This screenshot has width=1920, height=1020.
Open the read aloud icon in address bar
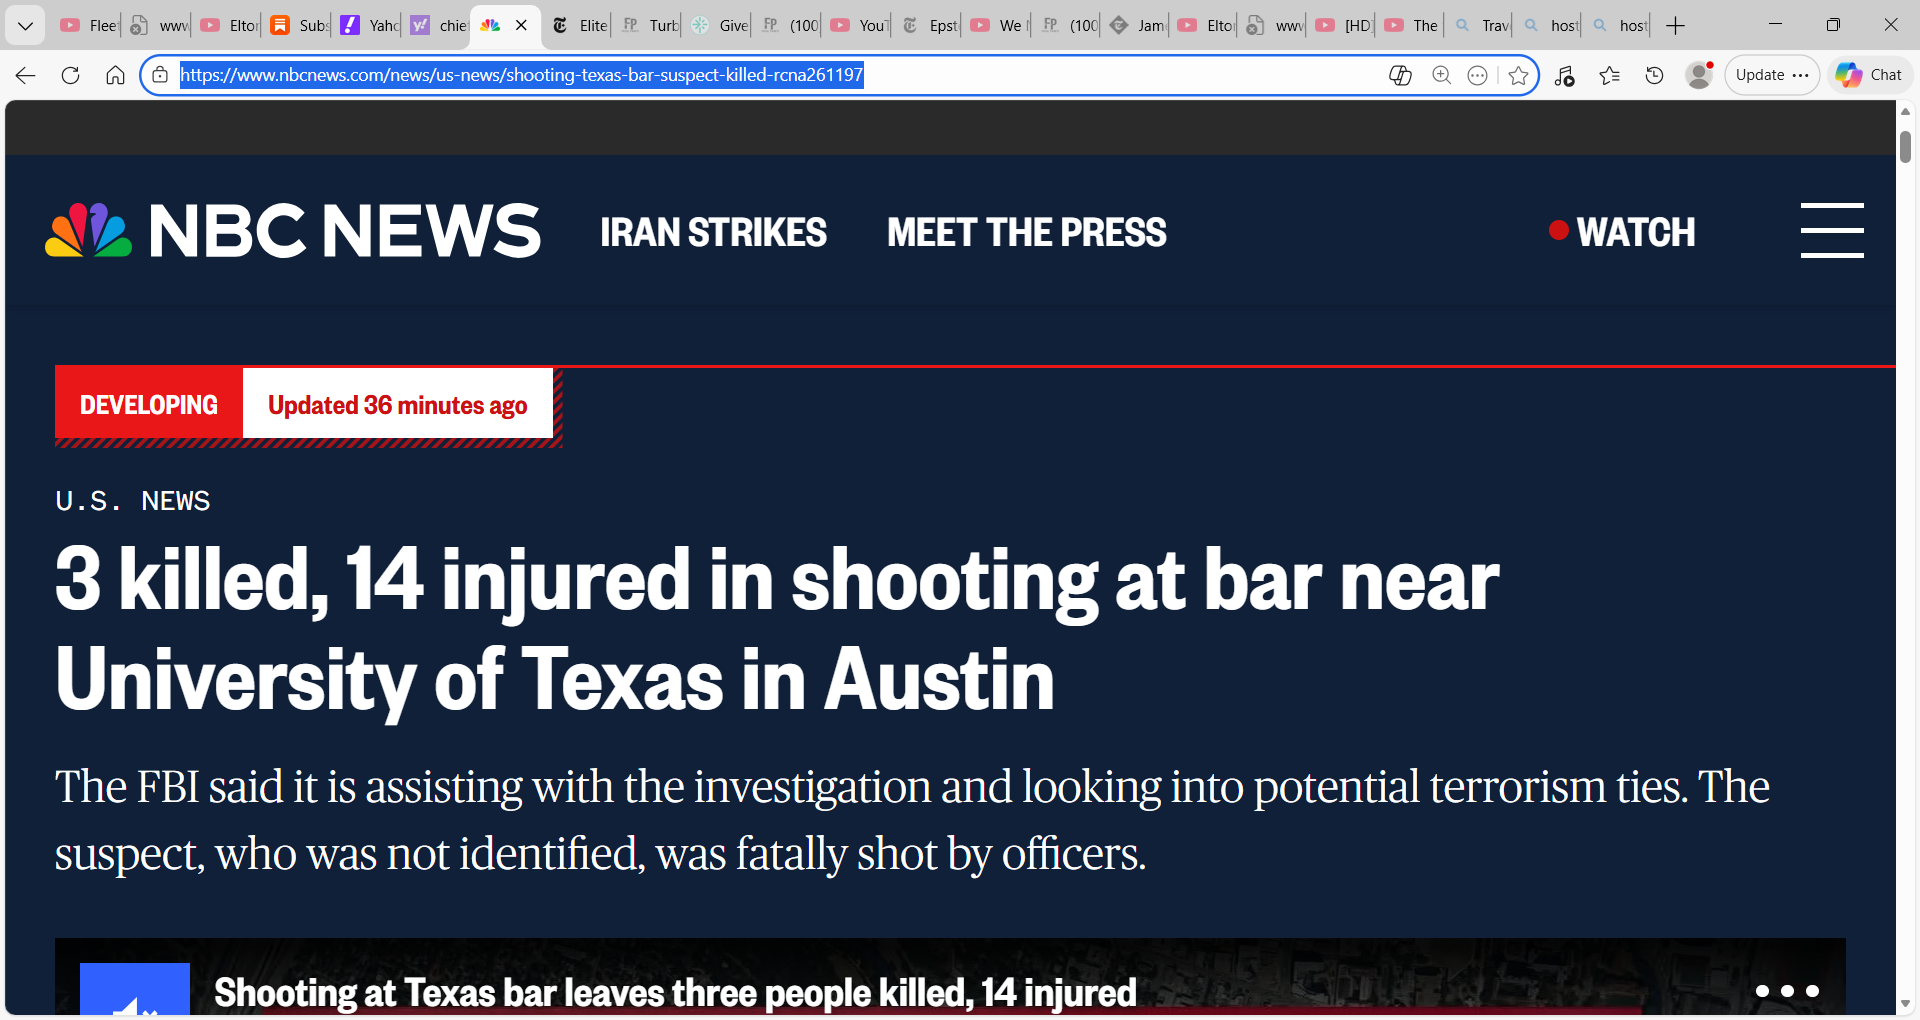pos(1400,75)
